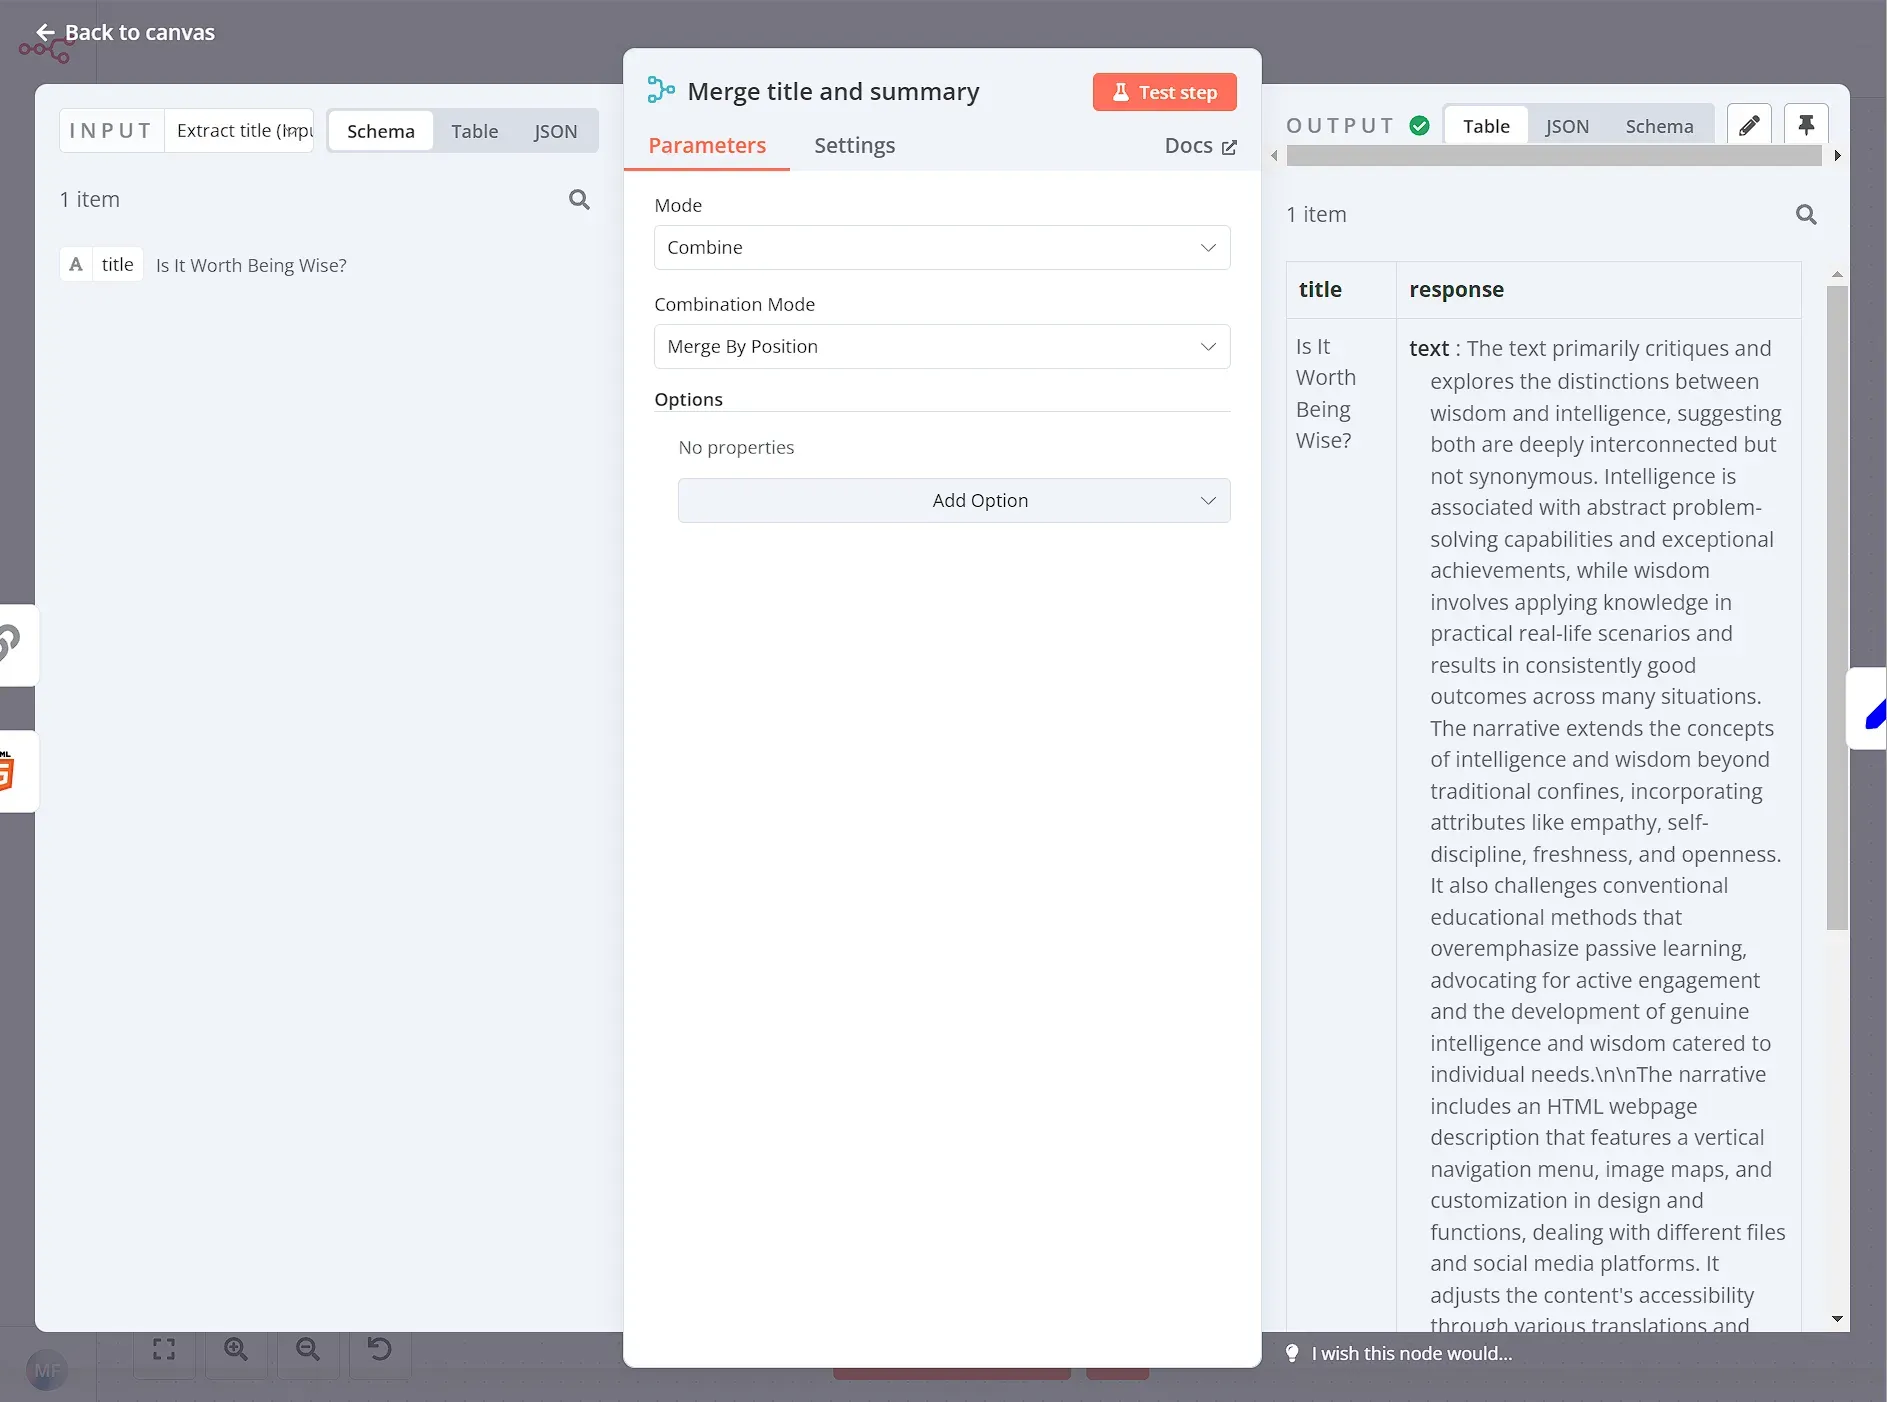
Task: Click the HTML node icon on the canvas edge
Action: tap(10, 771)
